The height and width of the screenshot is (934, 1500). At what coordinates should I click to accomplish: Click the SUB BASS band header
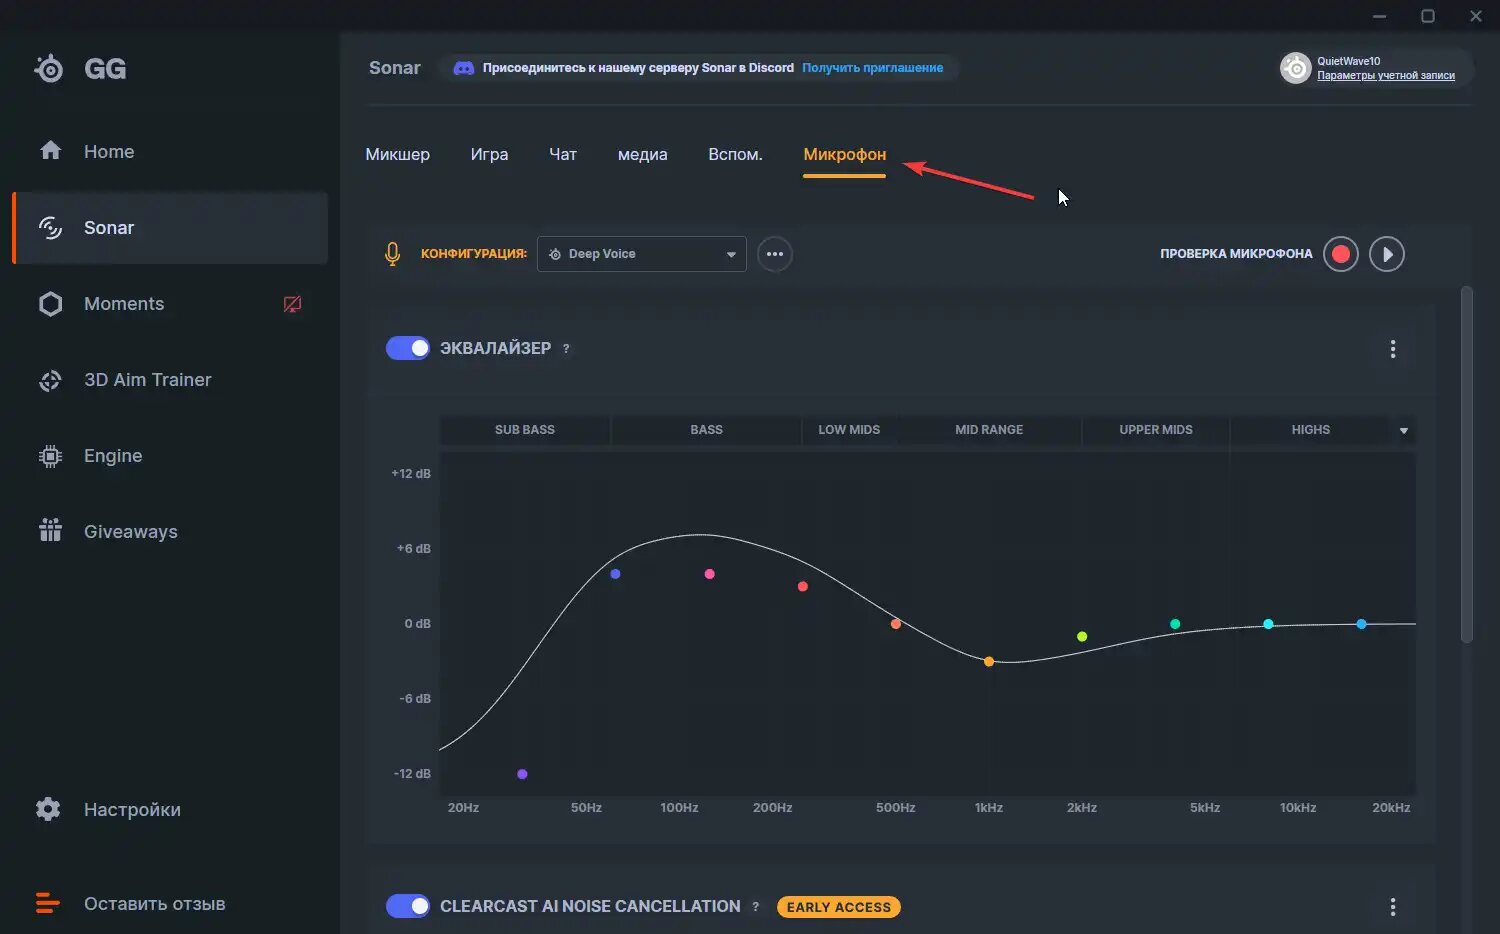pos(525,430)
